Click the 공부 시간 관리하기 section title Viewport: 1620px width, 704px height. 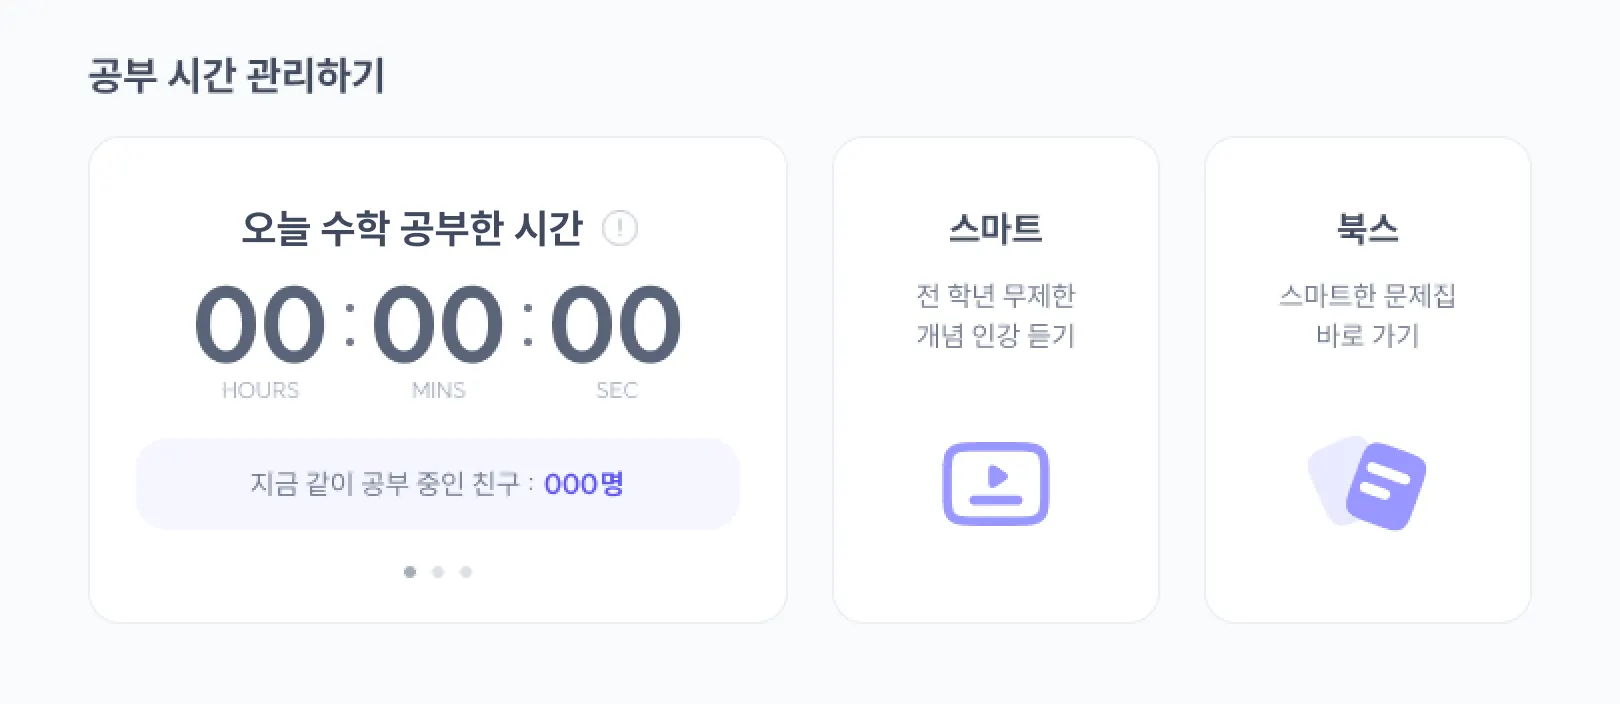(x=237, y=76)
